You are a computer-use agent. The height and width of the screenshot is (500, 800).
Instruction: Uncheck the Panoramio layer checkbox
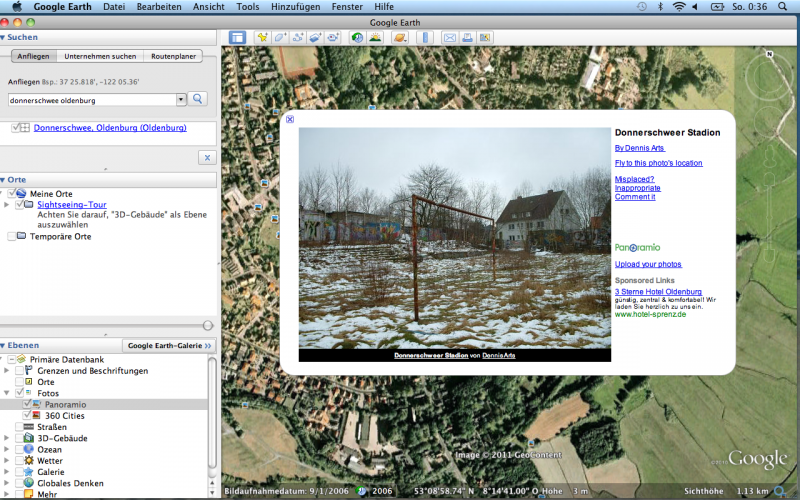tap(31, 404)
